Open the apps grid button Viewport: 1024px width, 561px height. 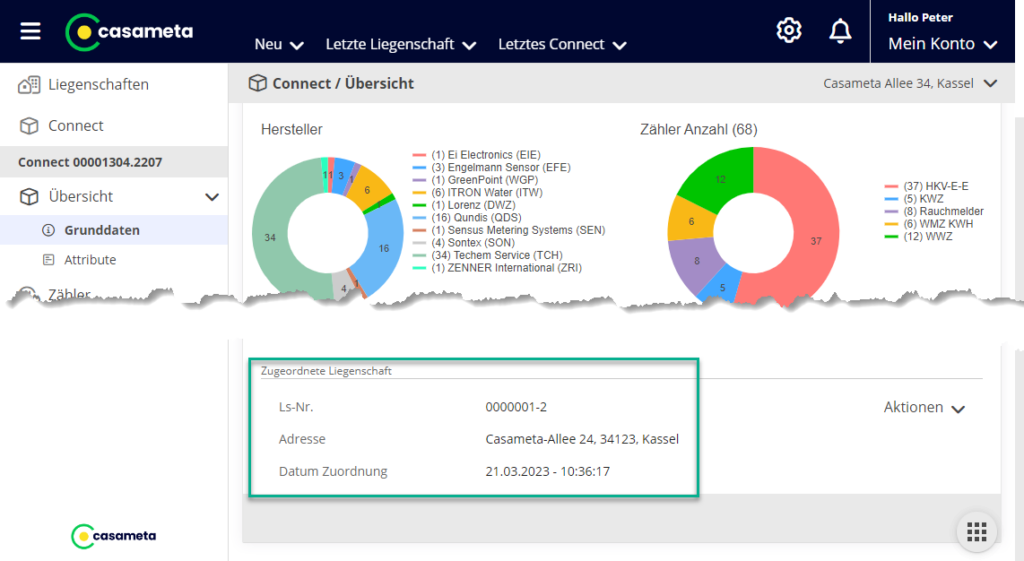pyautogui.click(x=977, y=531)
